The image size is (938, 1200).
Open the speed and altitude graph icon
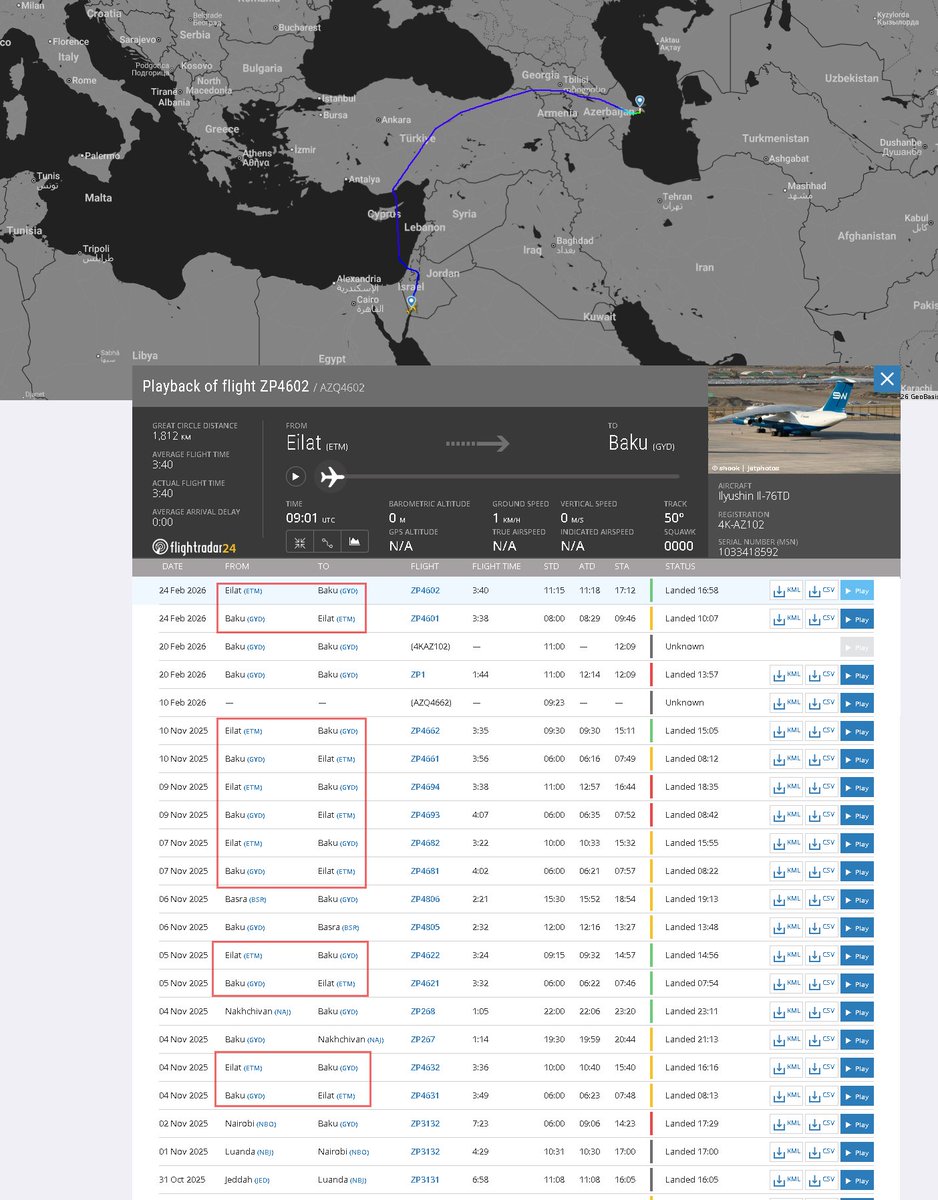[x=354, y=542]
